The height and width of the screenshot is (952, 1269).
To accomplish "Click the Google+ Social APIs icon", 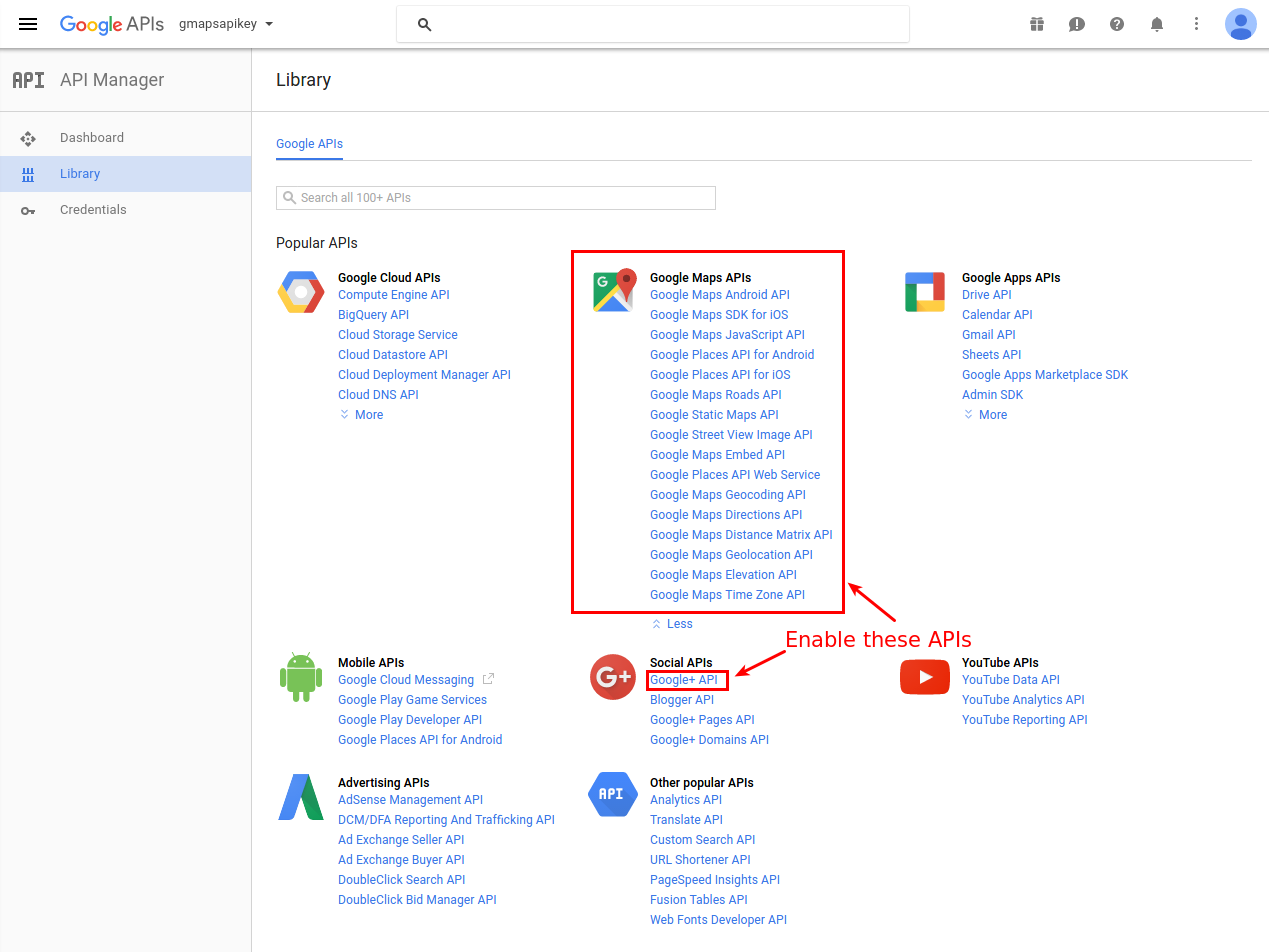I will pos(613,677).
